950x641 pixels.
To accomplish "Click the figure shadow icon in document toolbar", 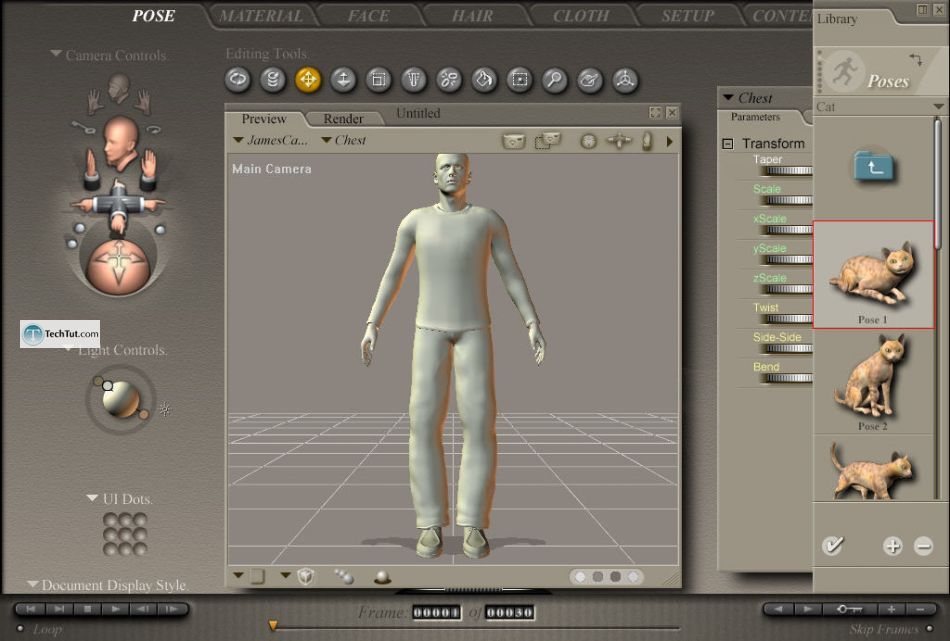I will [x=647, y=141].
